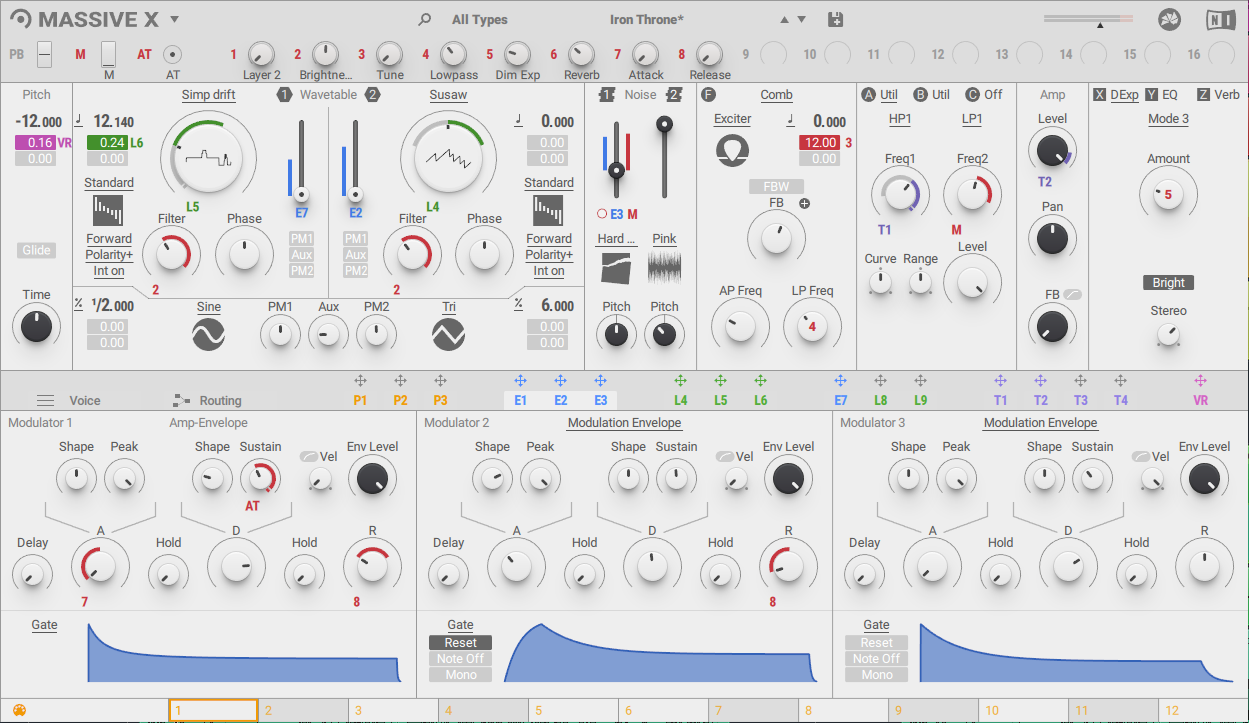Open the All Types browser dropdown
Screen dimensions: 1249x723
[x=480, y=19]
